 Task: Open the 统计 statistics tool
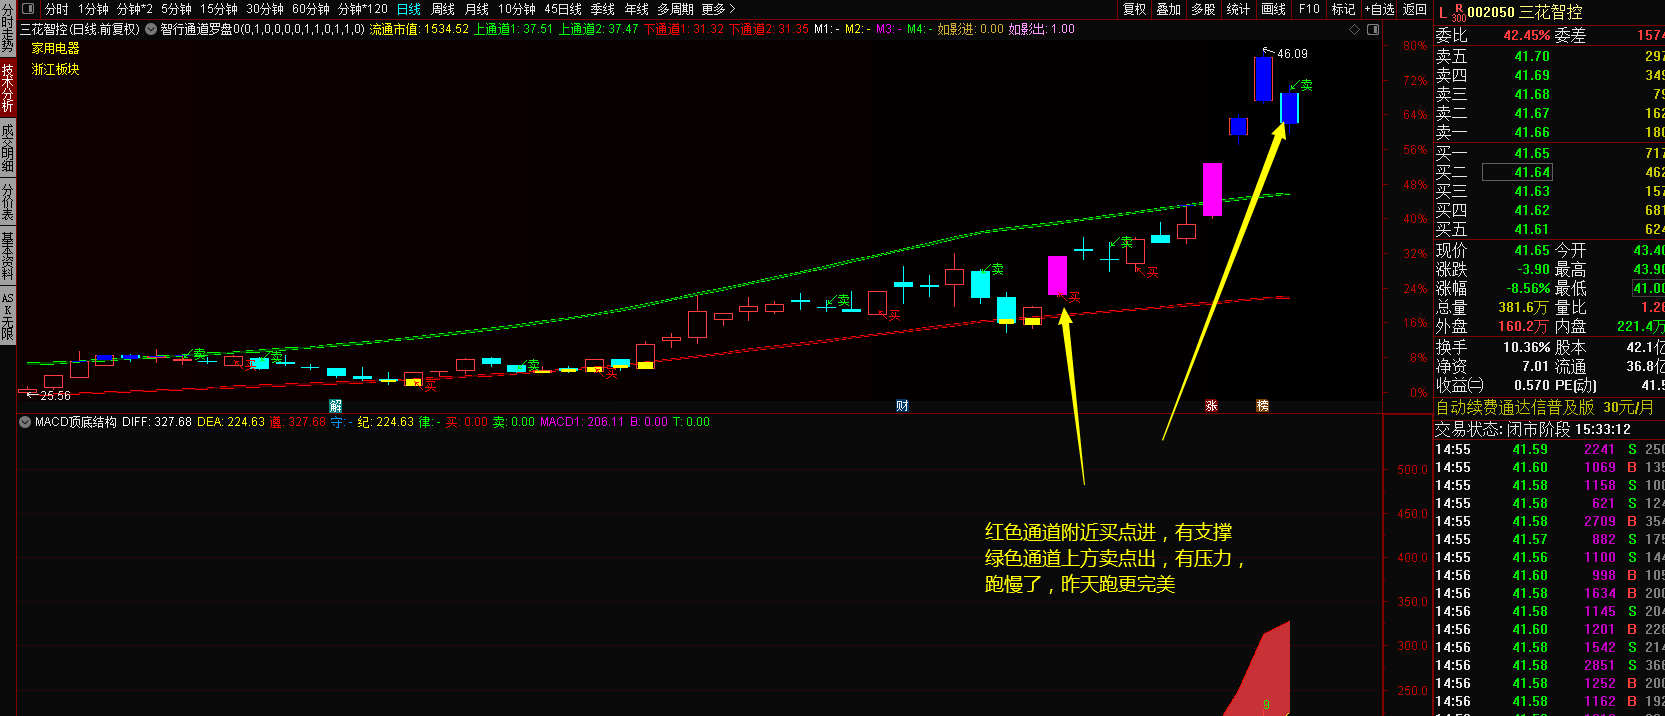pos(1238,9)
